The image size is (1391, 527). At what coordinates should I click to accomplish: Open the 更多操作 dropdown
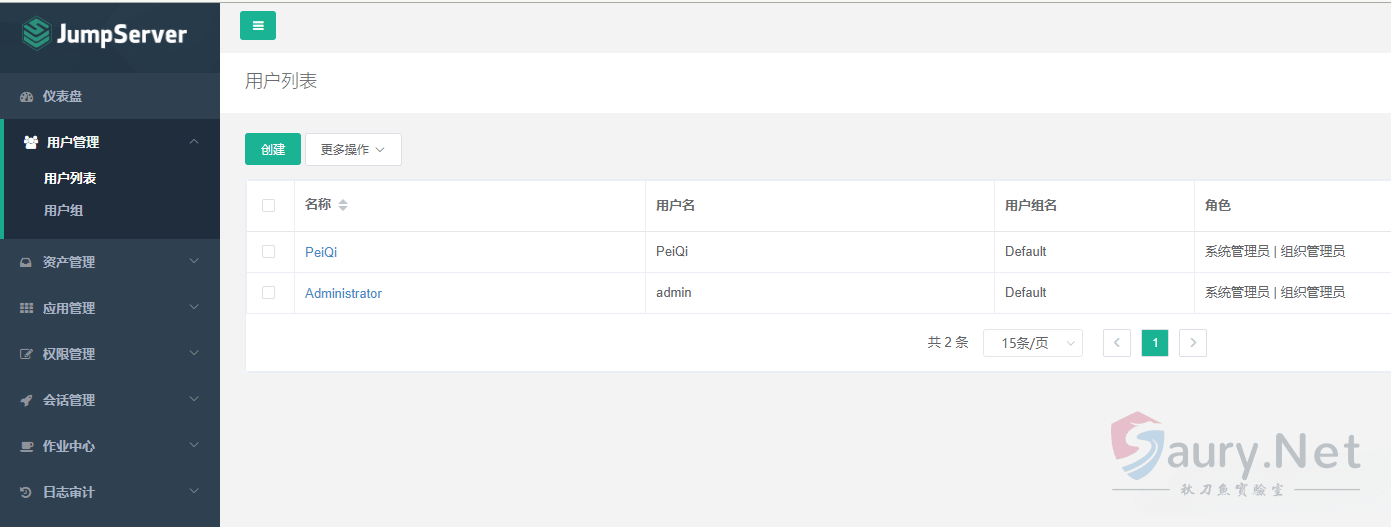pos(353,150)
